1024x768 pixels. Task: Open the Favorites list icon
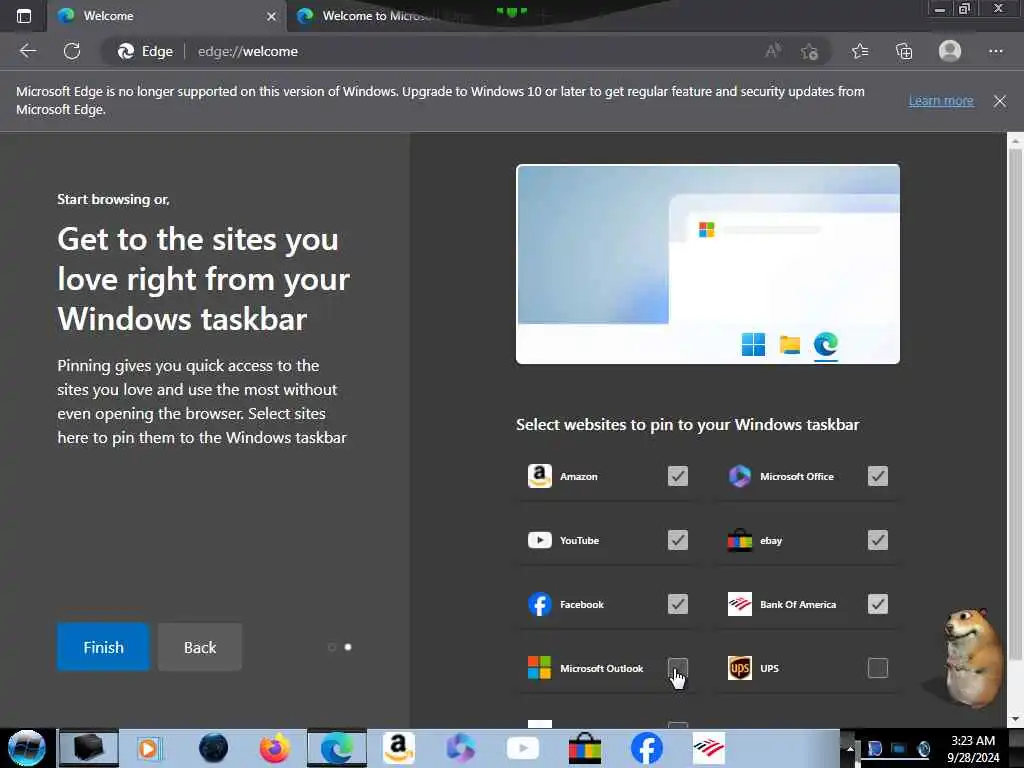[x=860, y=51]
